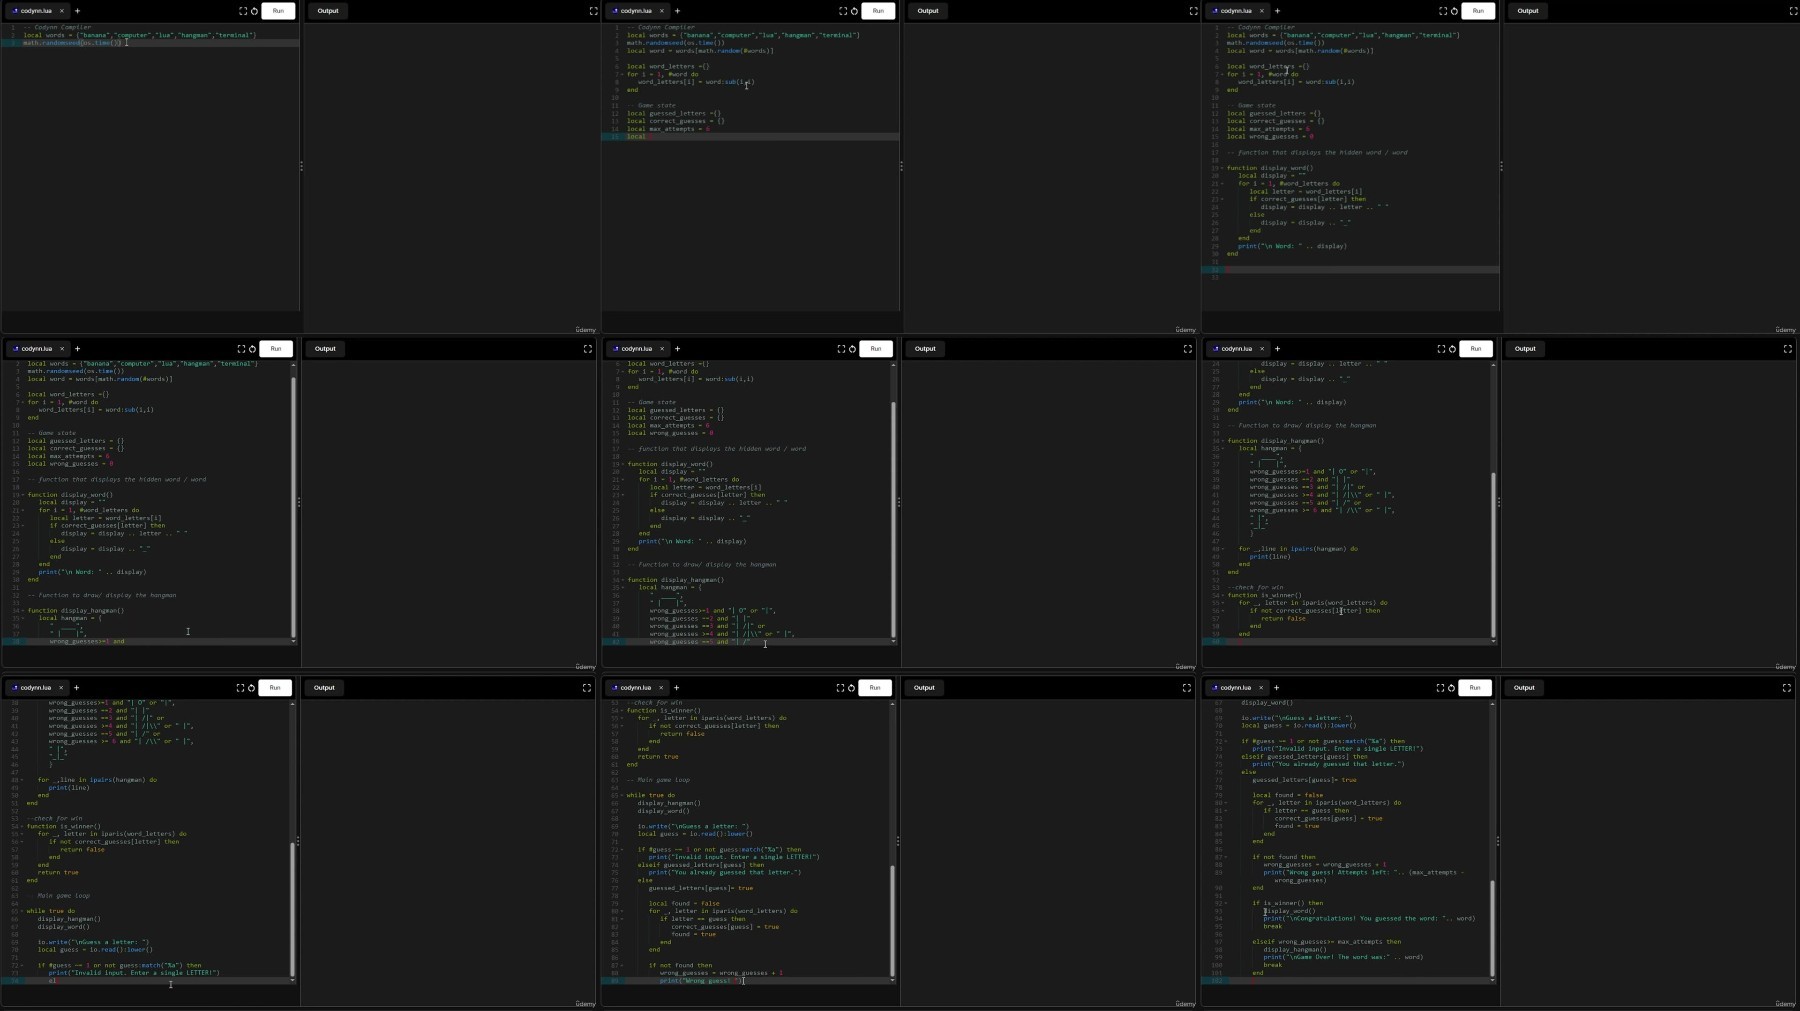Maximize editor in panel ending at highlighted line 16

[x=842, y=11]
